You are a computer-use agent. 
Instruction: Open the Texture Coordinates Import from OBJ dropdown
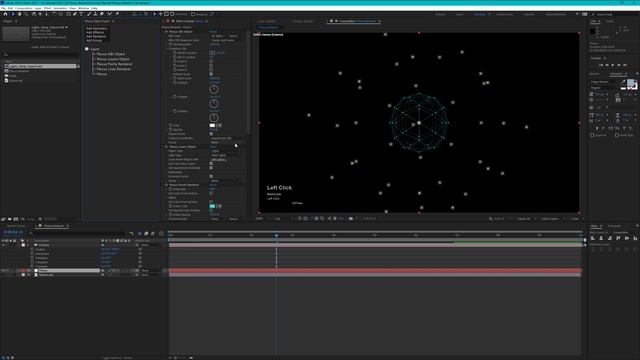[227, 138]
